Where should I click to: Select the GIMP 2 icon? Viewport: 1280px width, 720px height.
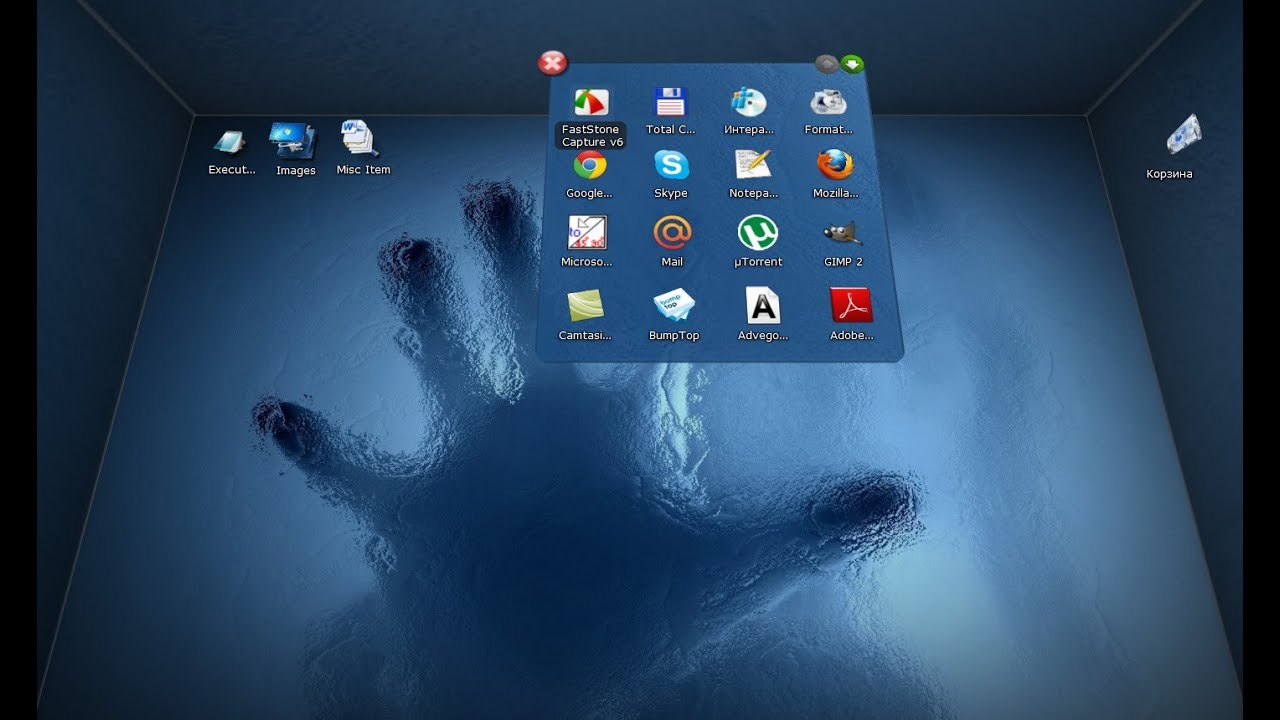[x=843, y=233]
